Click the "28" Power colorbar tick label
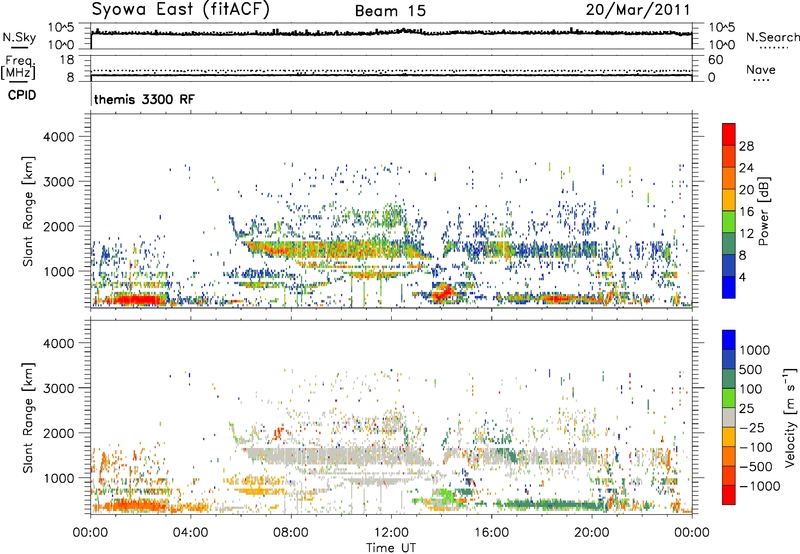The image size is (800, 554). point(746,146)
